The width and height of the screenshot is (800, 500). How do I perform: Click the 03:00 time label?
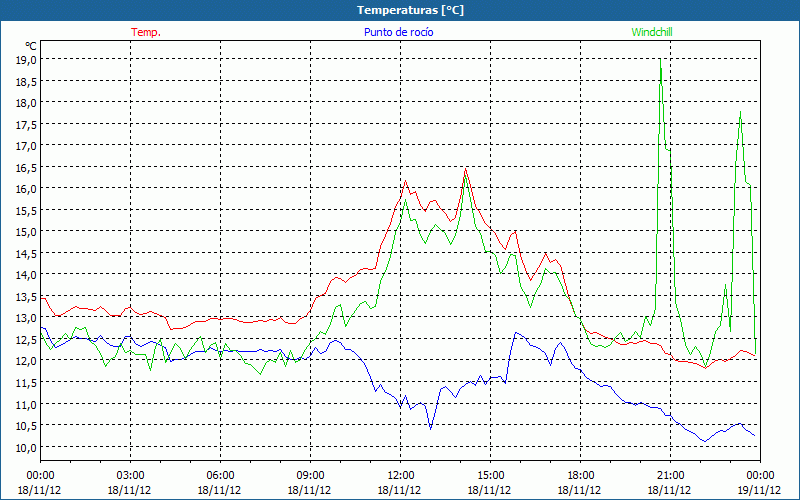[x=130, y=476]
